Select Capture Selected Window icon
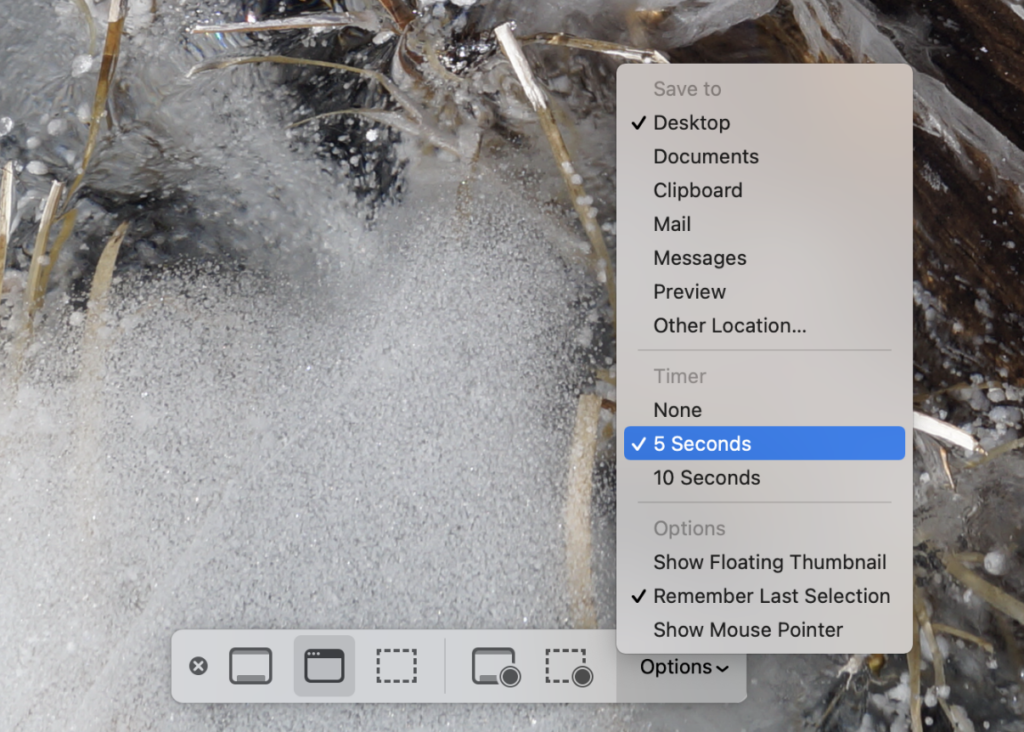The height and width of the screenshot is (732, 1024). tap(324, 665)
